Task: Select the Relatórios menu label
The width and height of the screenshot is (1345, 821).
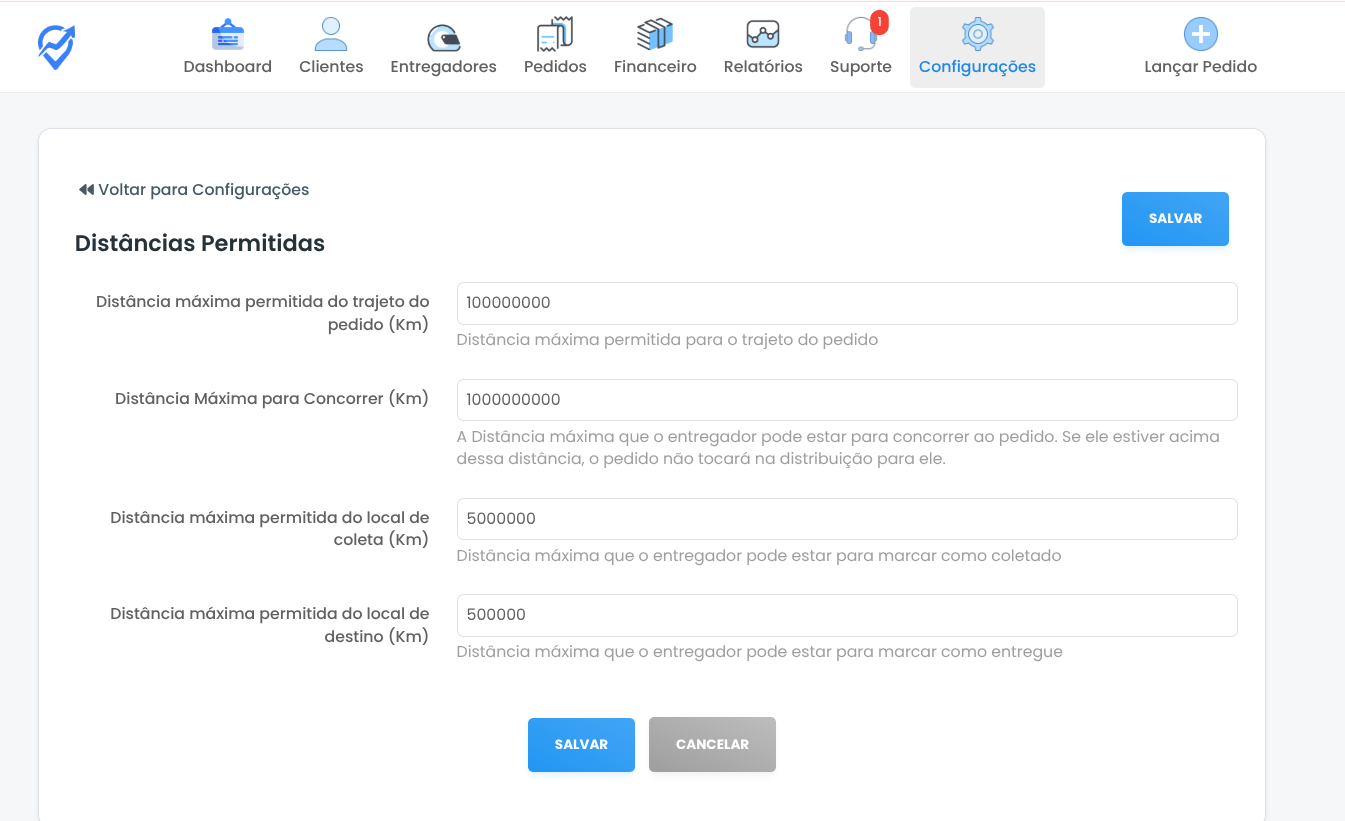Action: pyautogui.click(x=763, y=67)
